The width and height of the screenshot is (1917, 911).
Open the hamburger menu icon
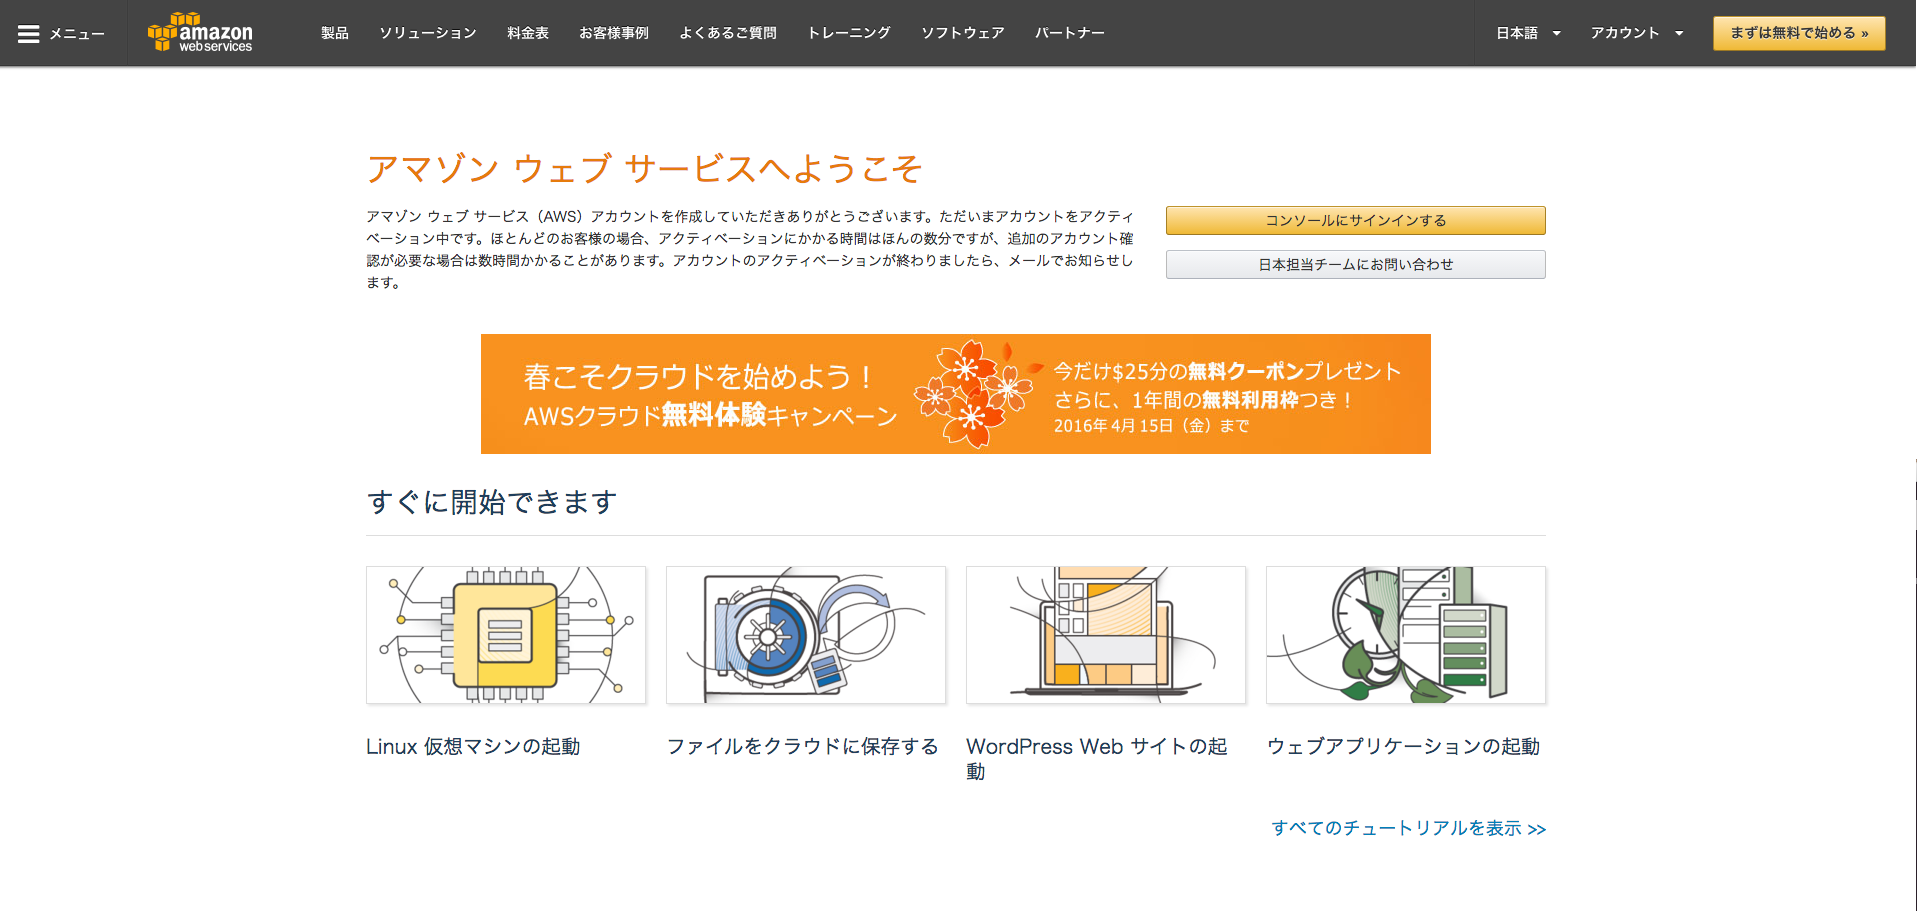tap(29, 32)
